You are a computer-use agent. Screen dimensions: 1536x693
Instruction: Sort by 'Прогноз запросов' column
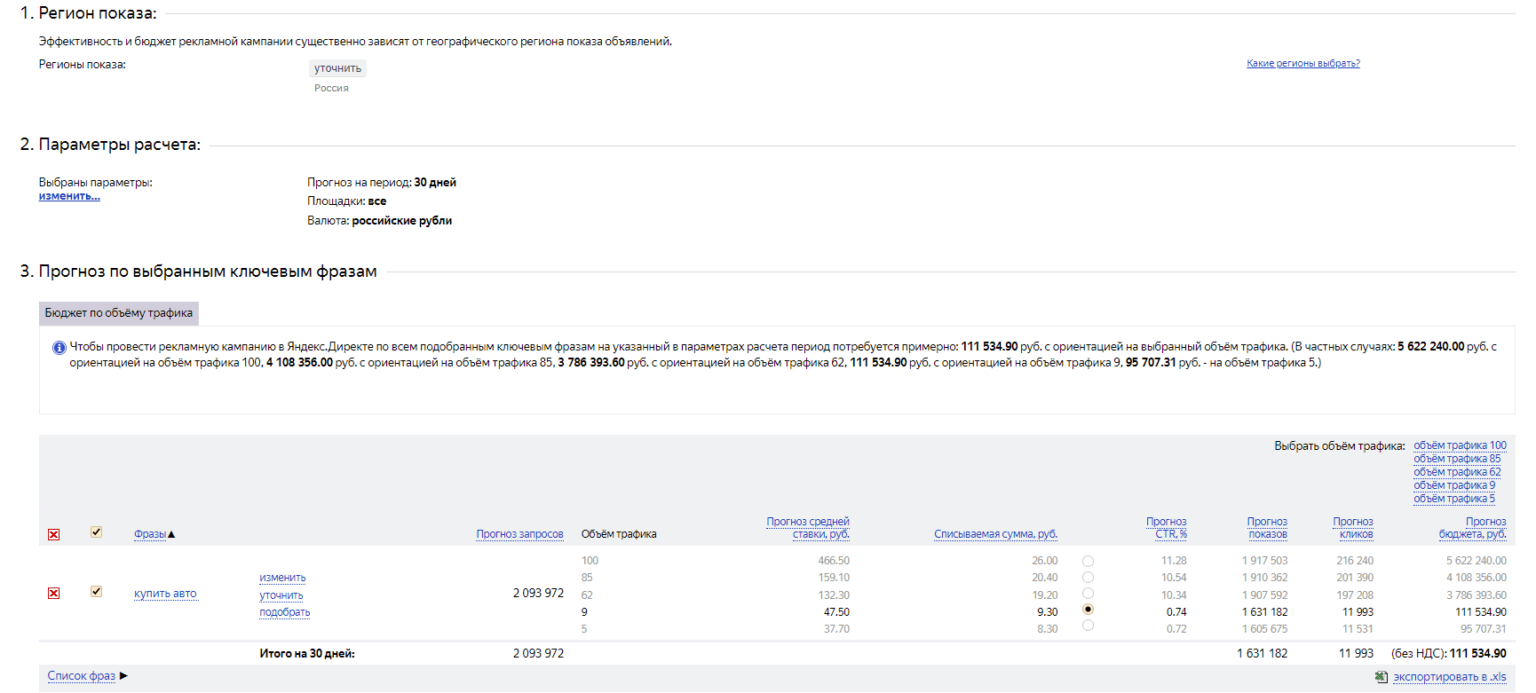click(520, 534)
